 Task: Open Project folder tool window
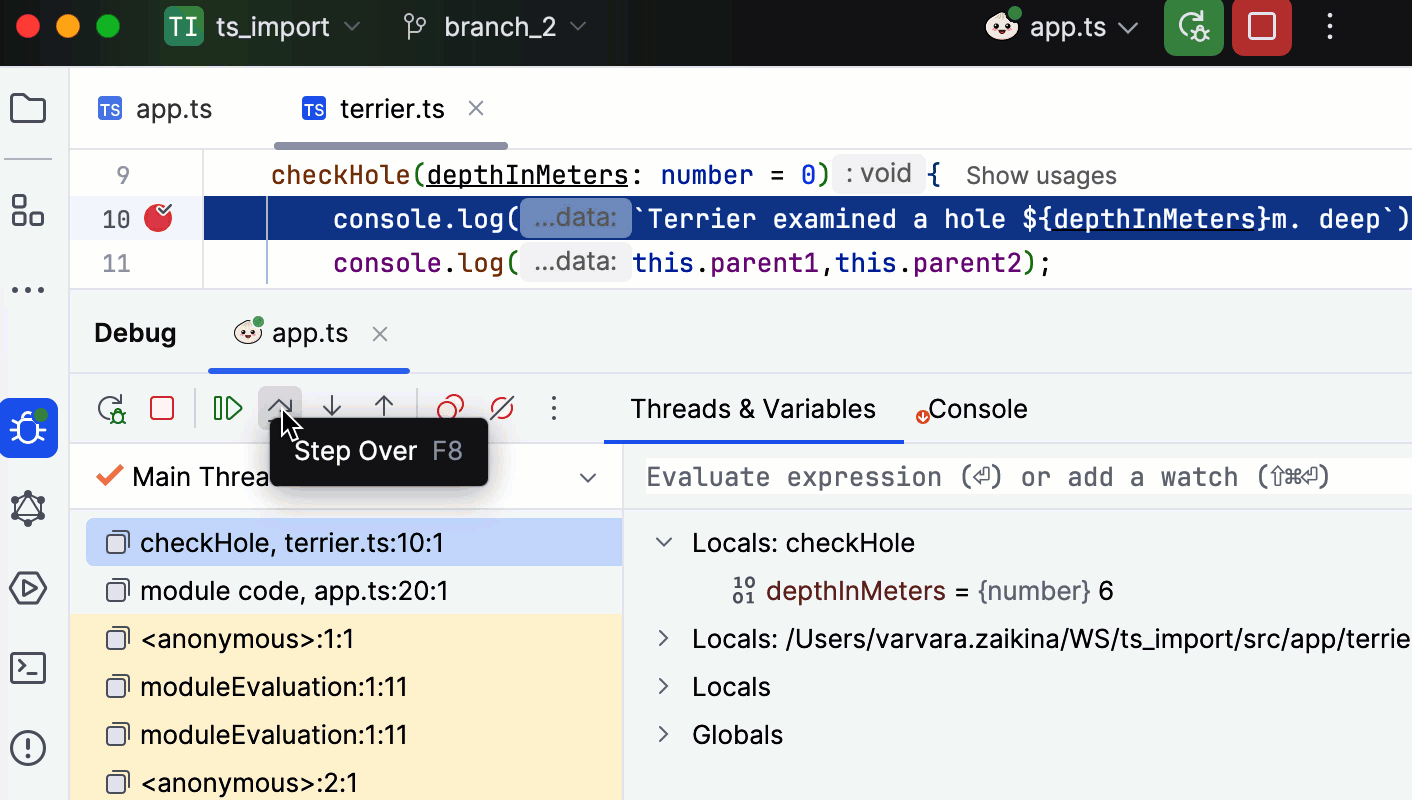28,108
